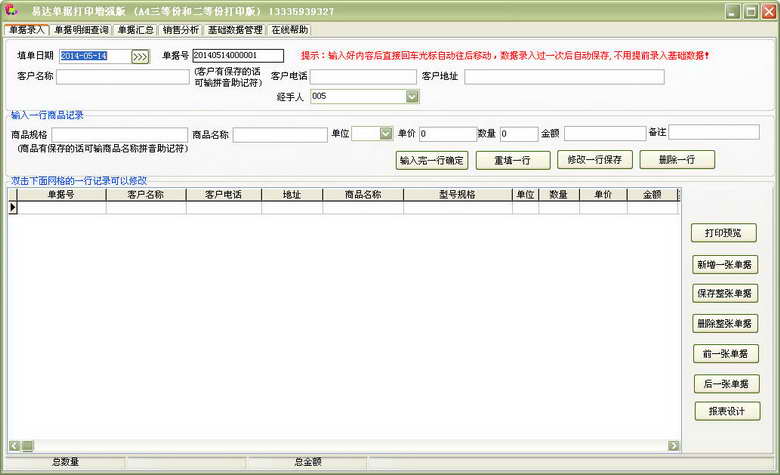Click the 商品名称 column header
780x475 pixels.
point(363,195)
